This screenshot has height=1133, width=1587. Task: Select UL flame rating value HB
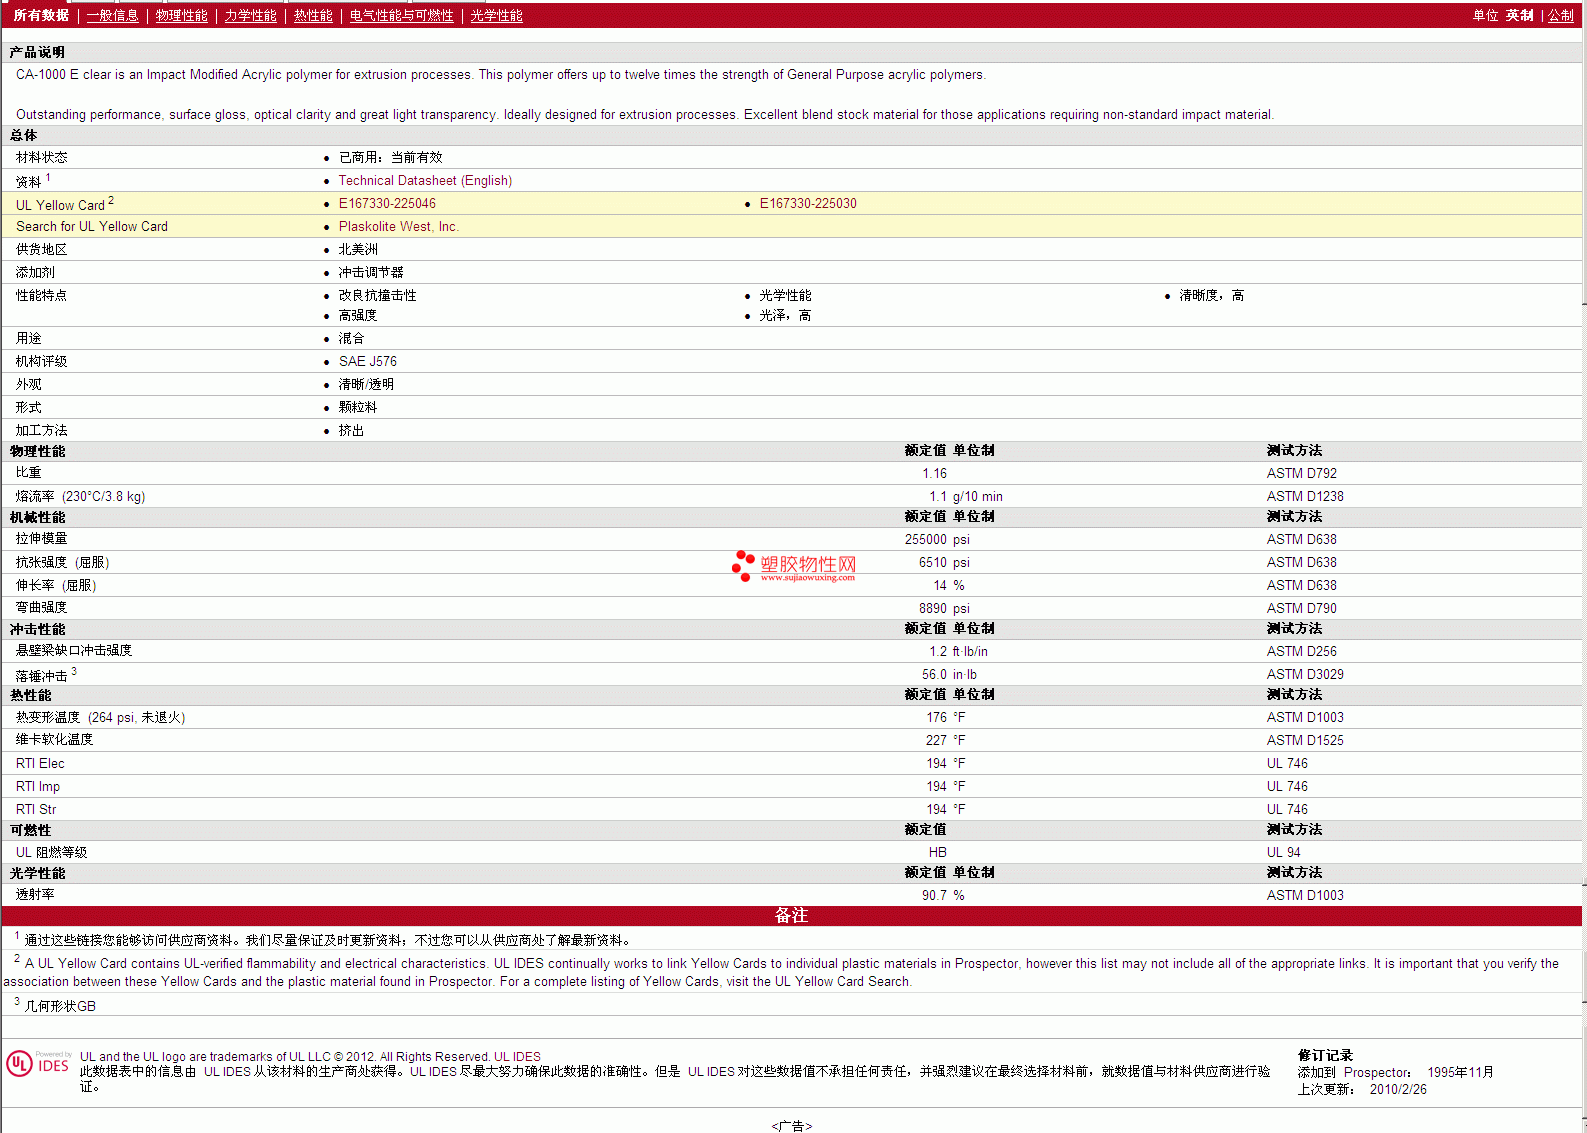[x=937, y=852]
